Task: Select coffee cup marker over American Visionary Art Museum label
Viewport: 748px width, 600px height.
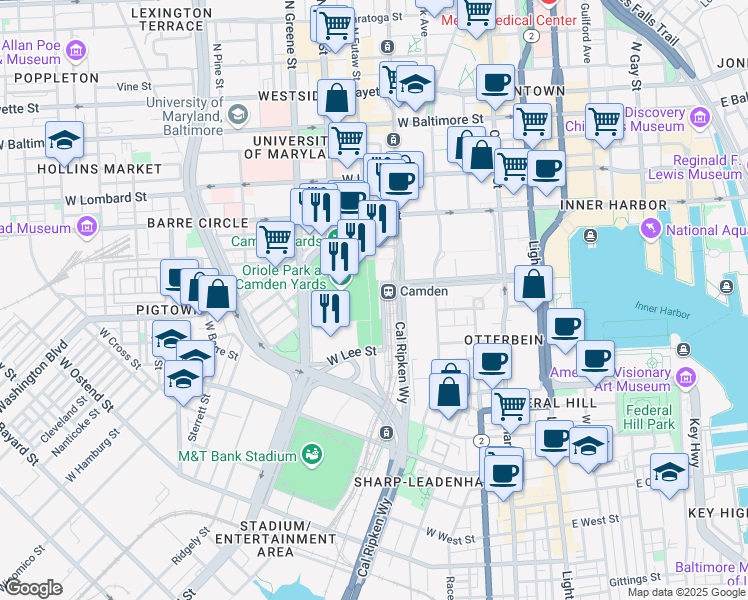Action: (595, 359)
